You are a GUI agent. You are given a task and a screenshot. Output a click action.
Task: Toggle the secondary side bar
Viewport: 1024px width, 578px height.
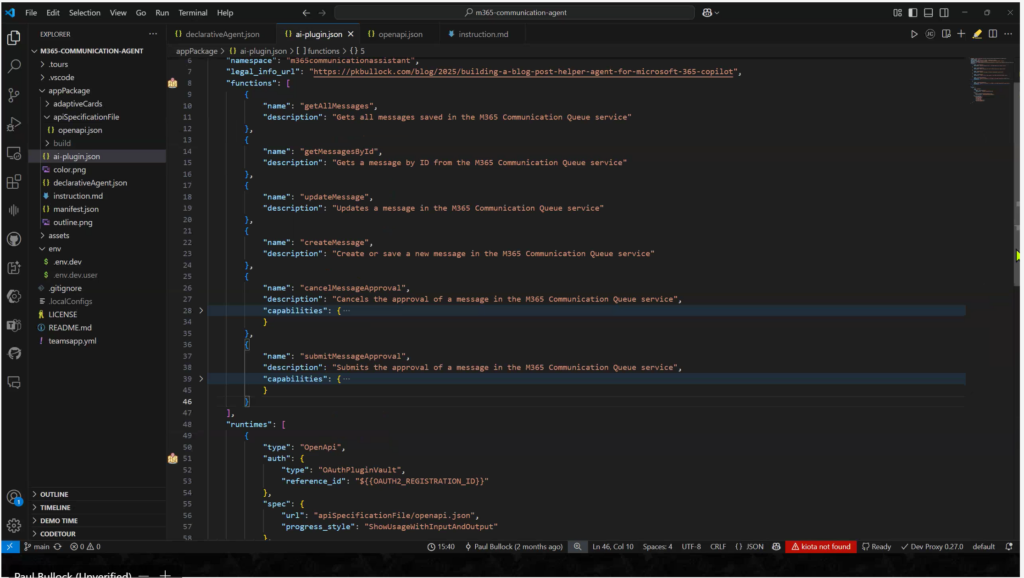tap(944, 12)
